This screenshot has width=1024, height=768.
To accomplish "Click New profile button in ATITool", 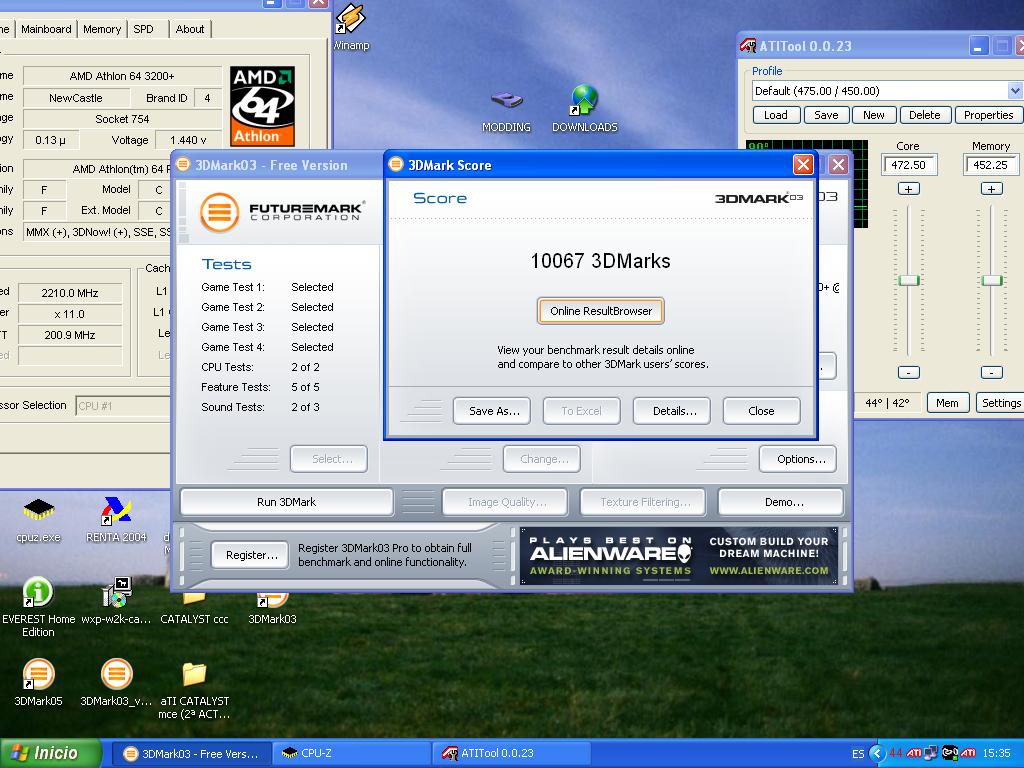I will click(x=874, y=115).
